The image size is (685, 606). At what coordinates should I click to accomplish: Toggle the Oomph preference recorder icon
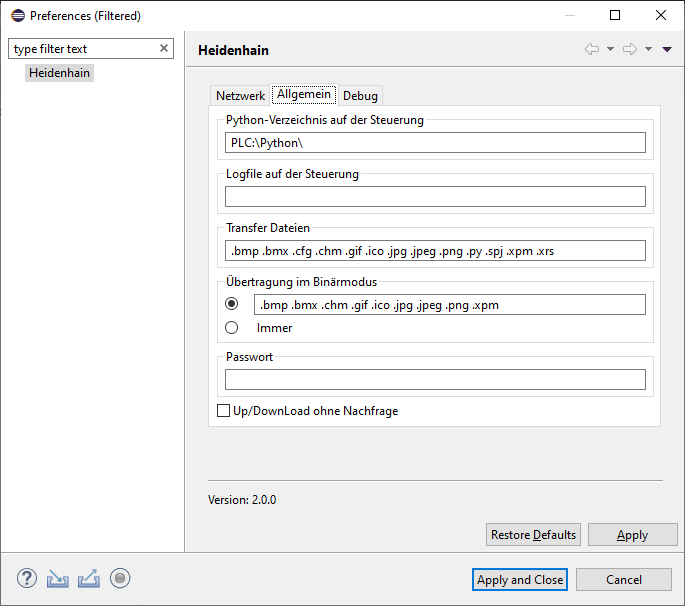coord(120,578)
